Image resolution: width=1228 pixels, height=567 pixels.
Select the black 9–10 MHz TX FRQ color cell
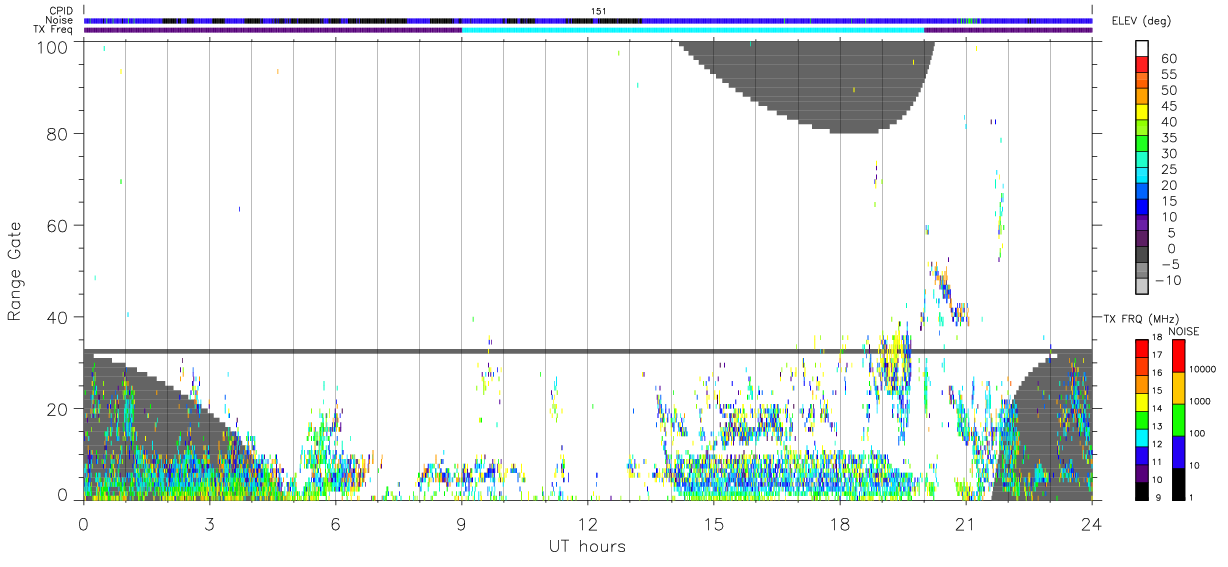(1142, 491)
